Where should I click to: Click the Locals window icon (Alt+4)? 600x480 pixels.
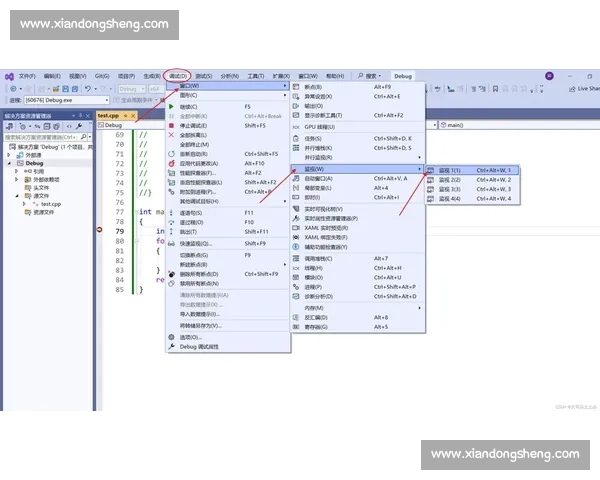coord(296,188)
